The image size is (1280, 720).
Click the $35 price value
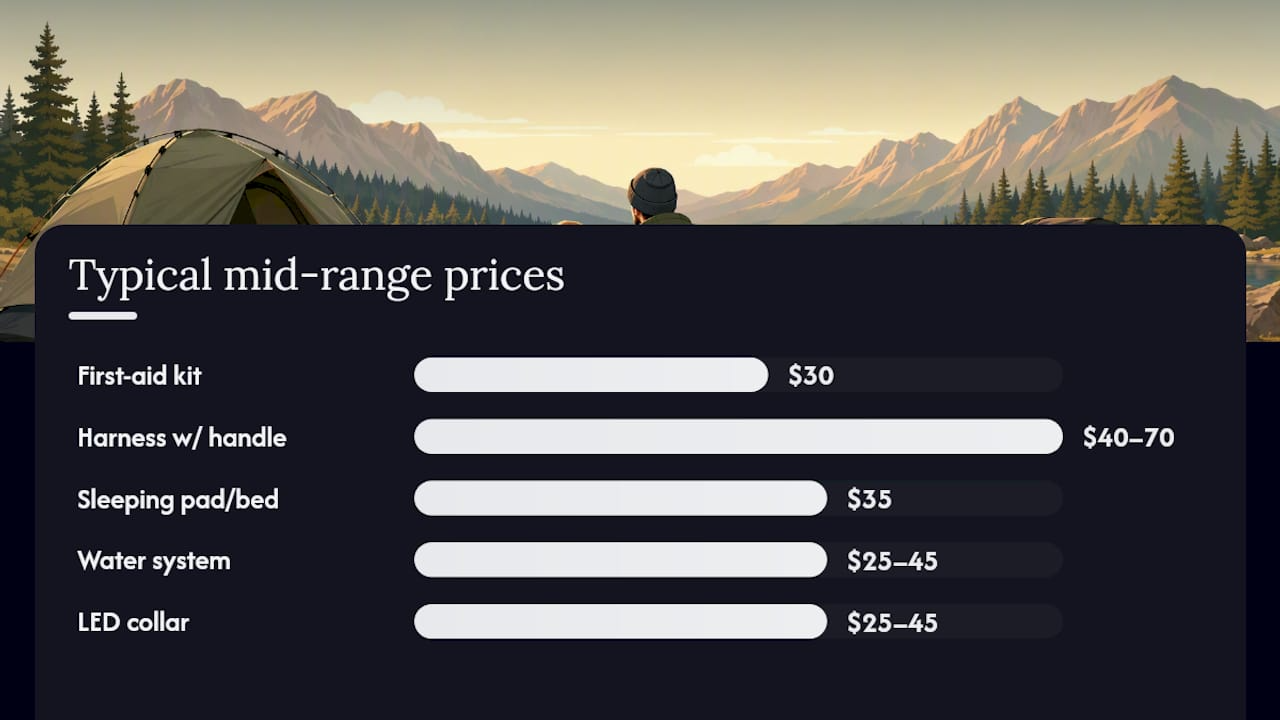(869, 500)
